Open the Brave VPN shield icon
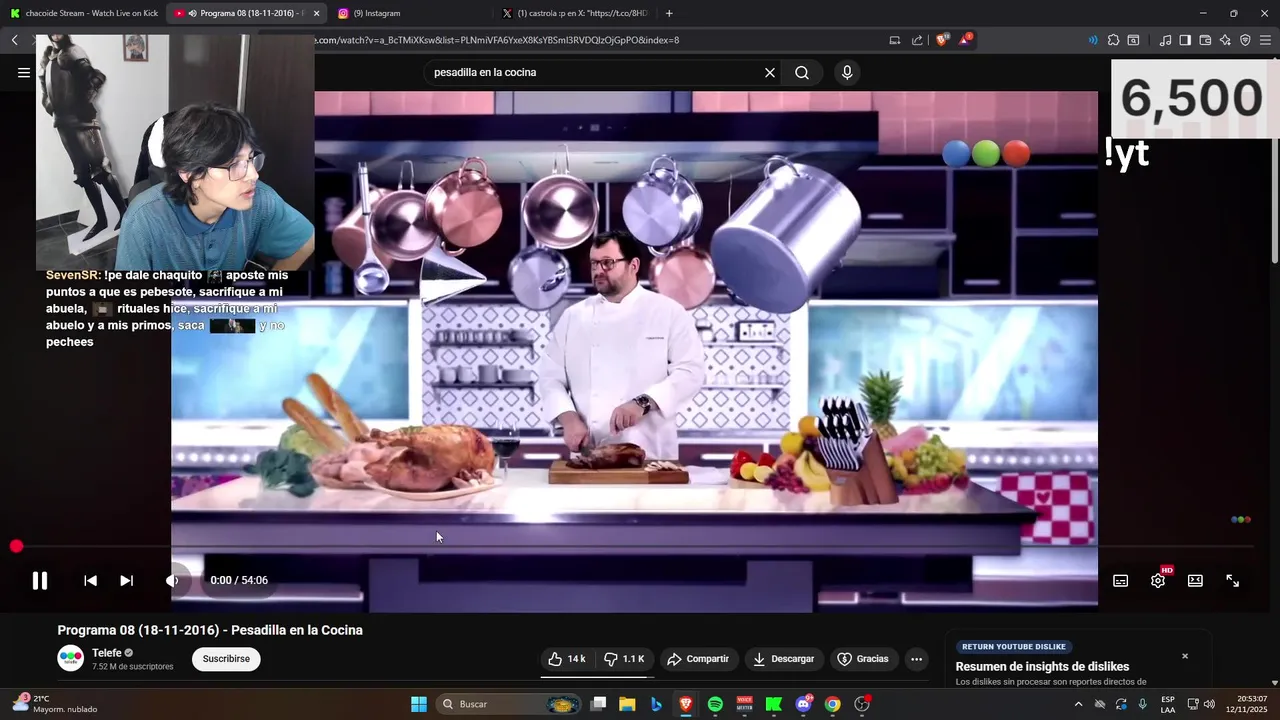The width and height of the screenshot is (1280, 720). point(1245,40)
